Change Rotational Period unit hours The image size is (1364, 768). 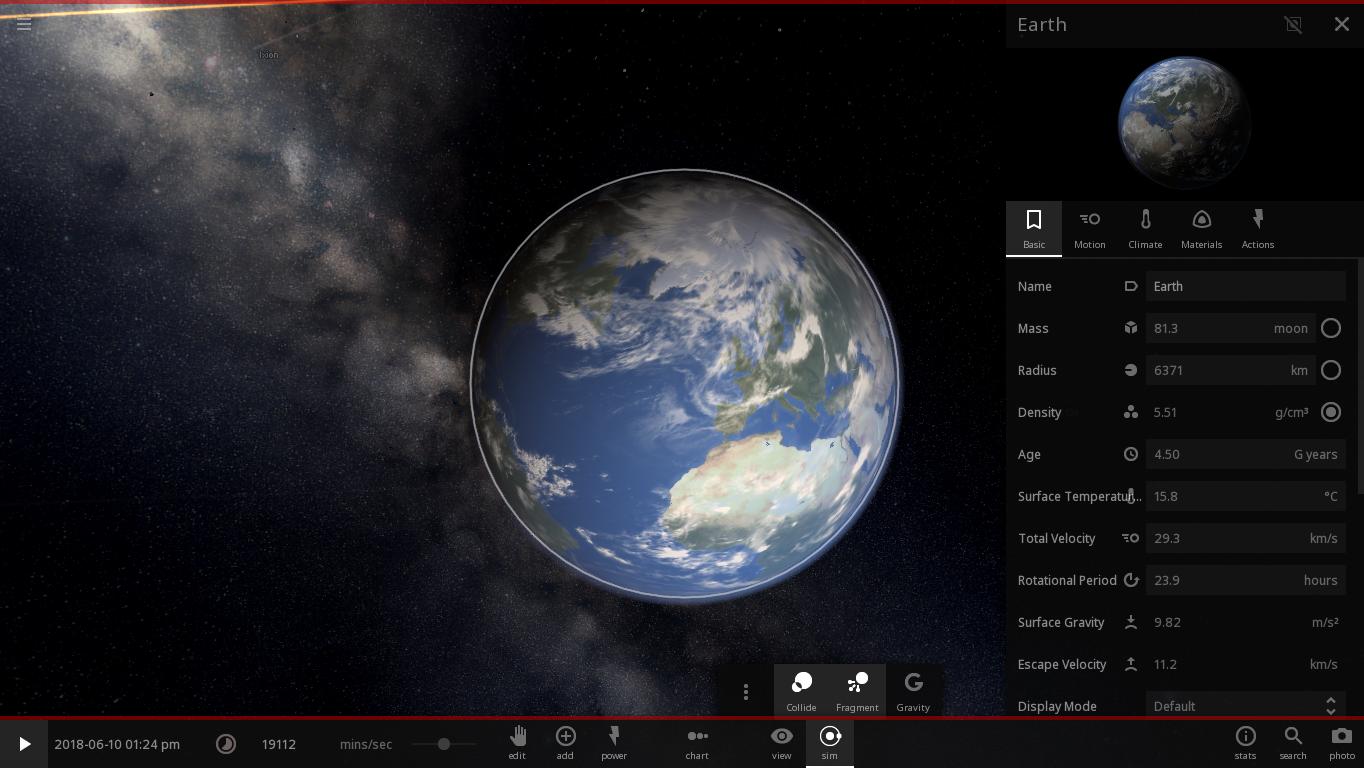tap(1320, 580)
